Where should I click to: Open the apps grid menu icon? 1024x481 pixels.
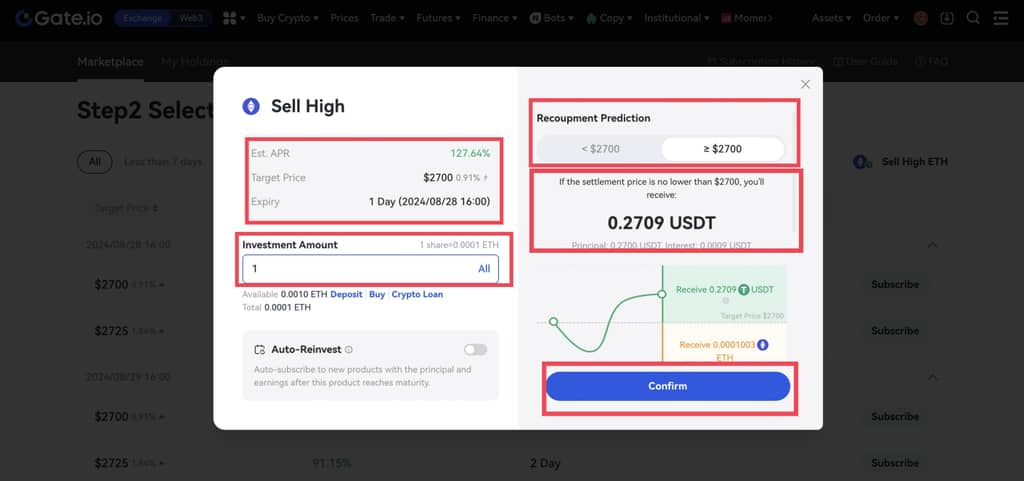(x=233, y=18)
